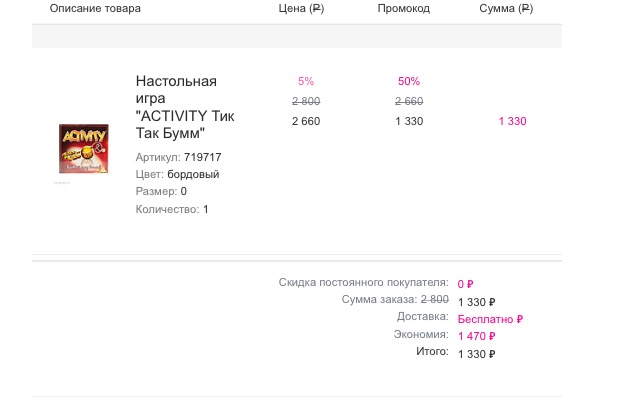Image resolution: width=640 pixels, height=400 pixels.
Task: Click the pink 50% promo discount label
Action: (x=408, y=81)
